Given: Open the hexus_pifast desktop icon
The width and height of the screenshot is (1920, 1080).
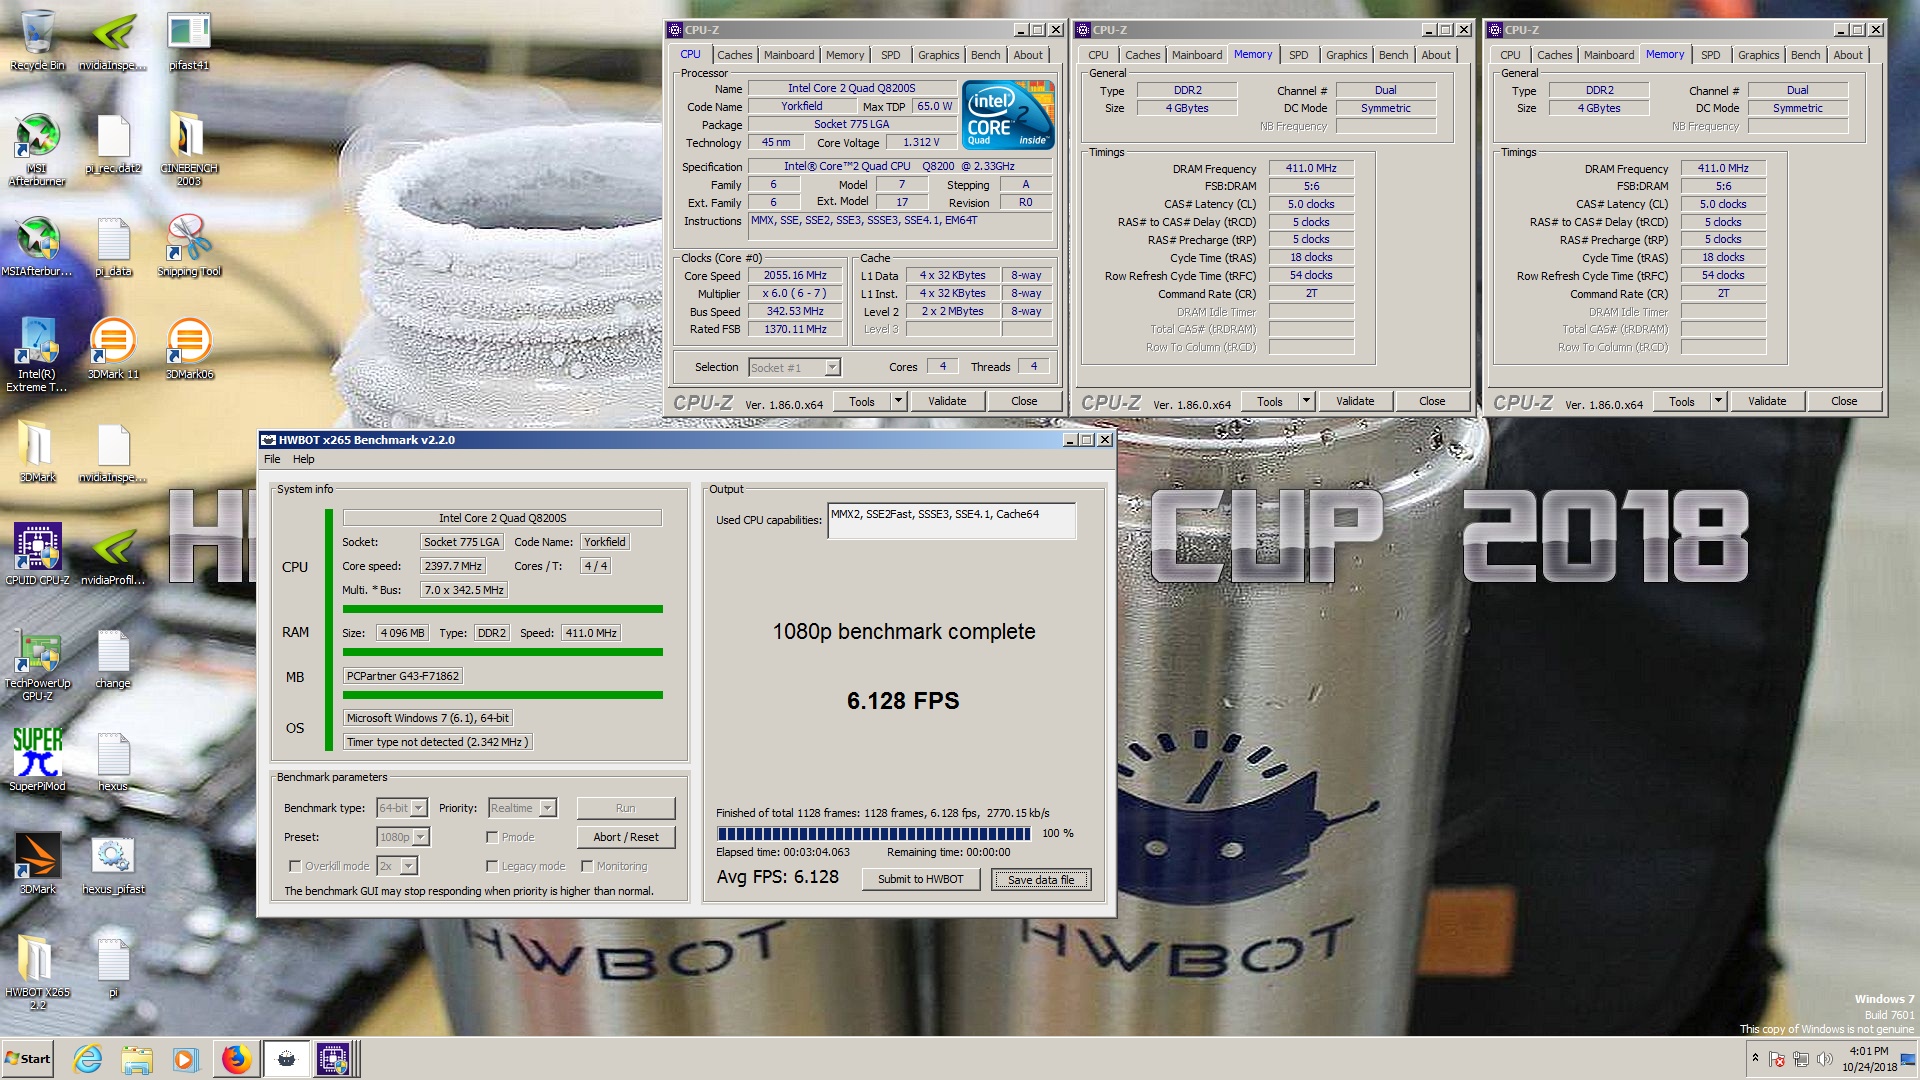Looking at the screenshot, I should [113, 864].
